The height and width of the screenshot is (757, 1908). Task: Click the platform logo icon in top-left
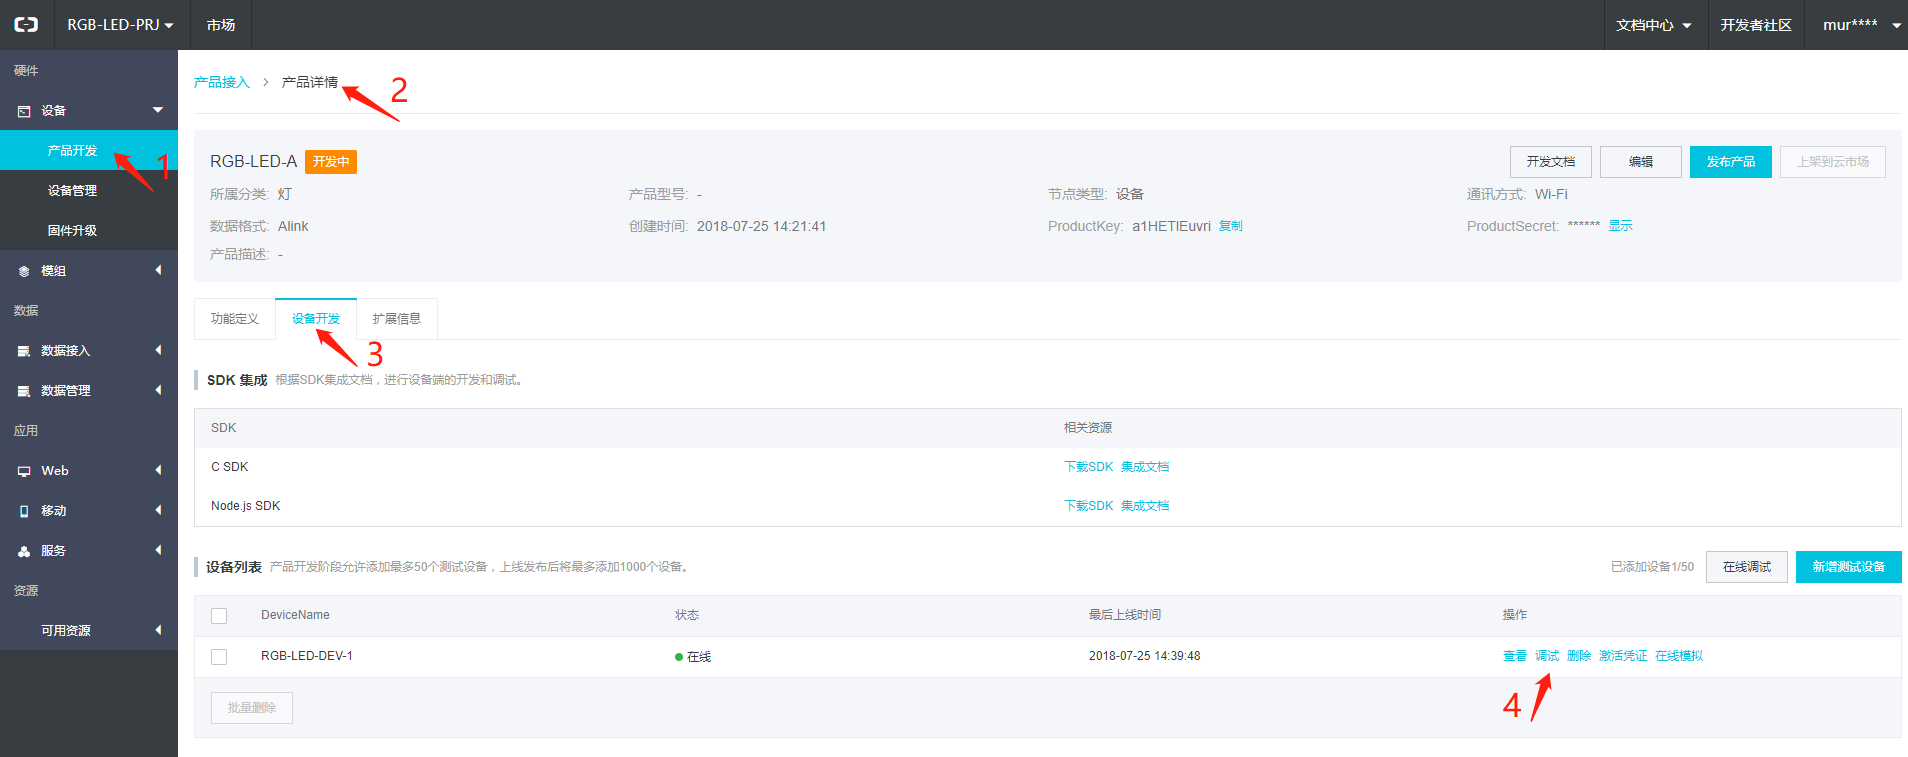(x=26, y=25)
